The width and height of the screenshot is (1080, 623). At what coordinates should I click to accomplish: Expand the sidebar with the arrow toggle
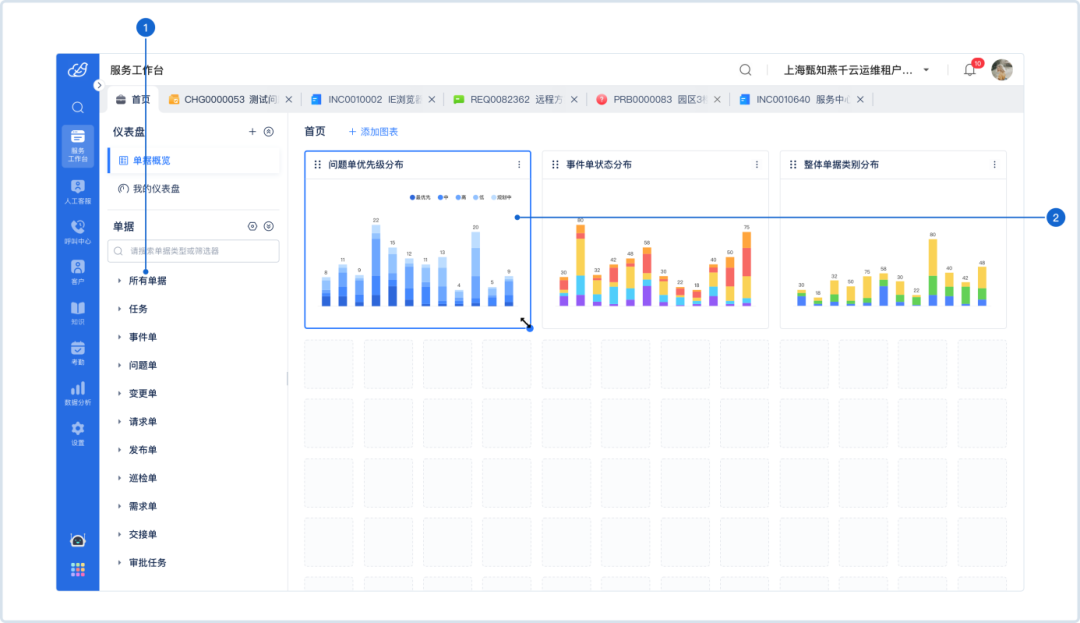98,85
